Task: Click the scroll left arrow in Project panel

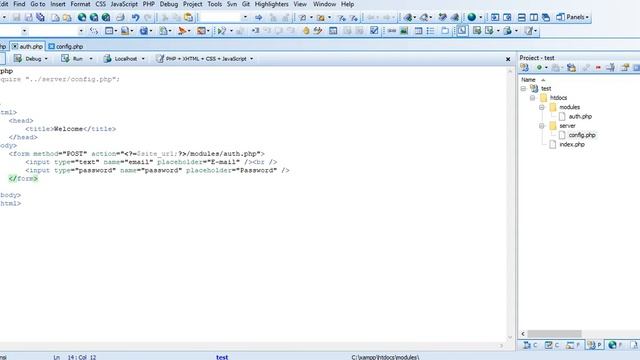Action: pos(523,334)
